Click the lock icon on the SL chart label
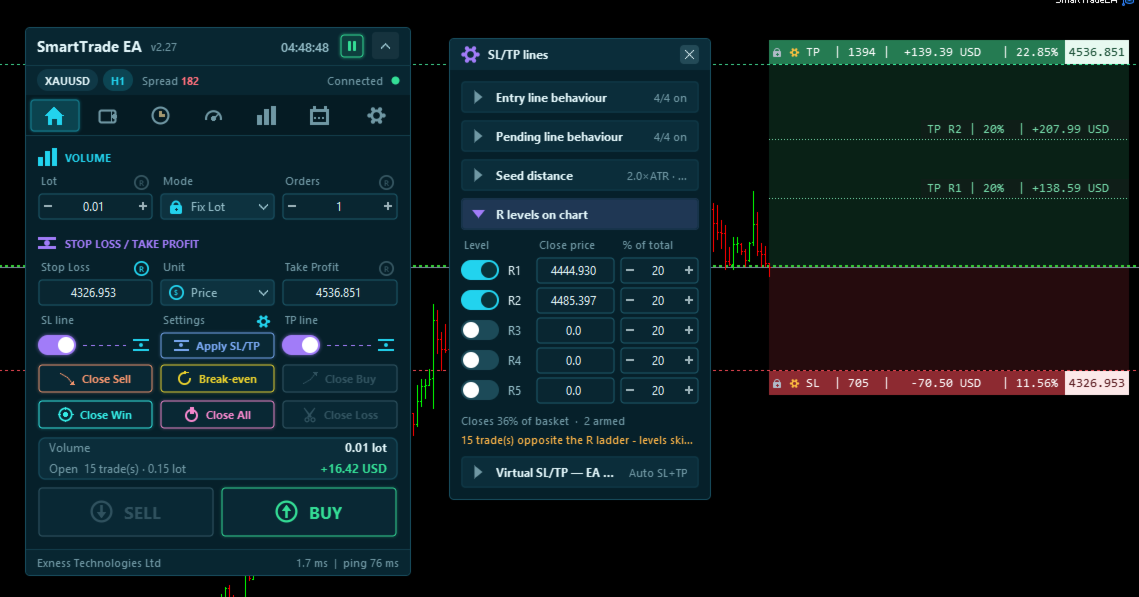 777,383
